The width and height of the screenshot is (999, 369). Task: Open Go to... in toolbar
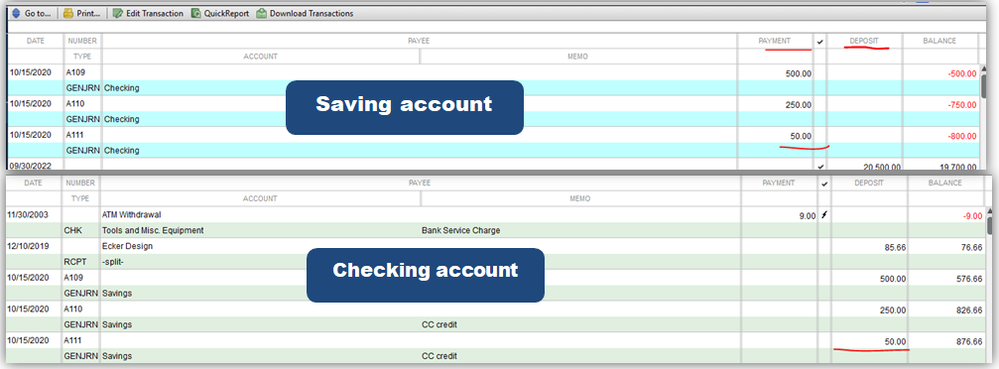[x=32, y=13]
